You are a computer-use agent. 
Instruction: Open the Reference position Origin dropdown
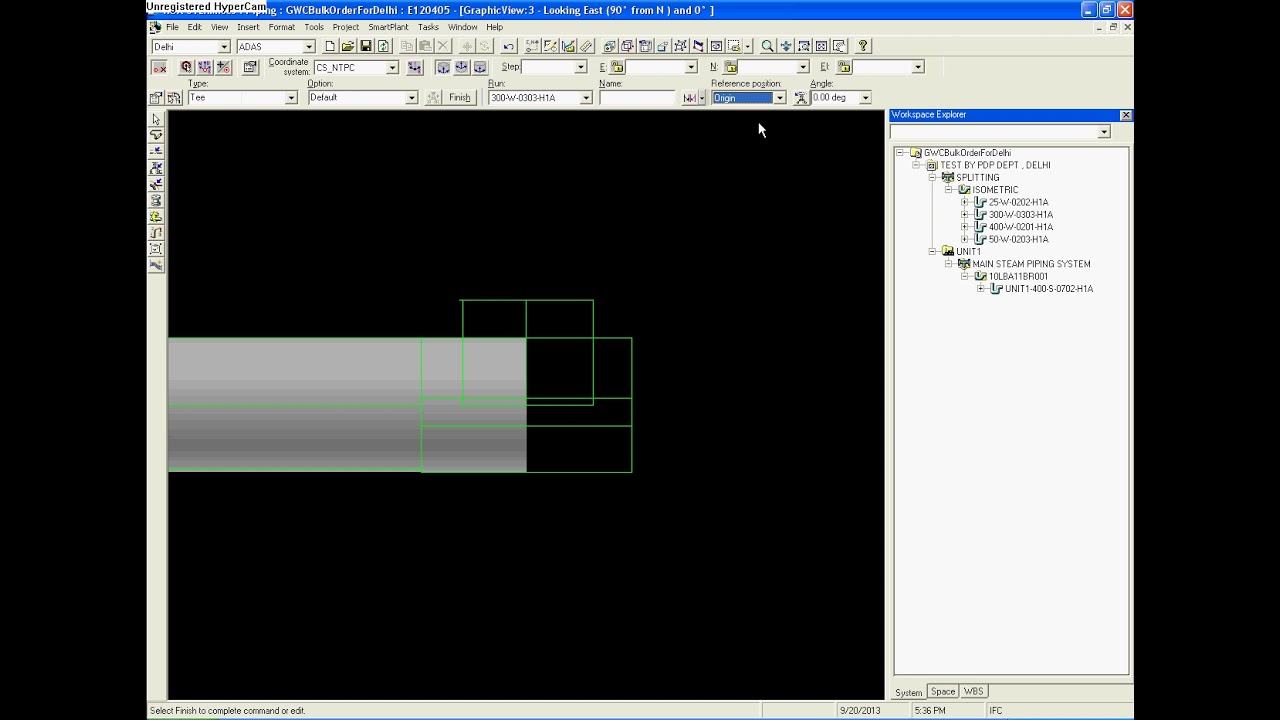(779, 98)
